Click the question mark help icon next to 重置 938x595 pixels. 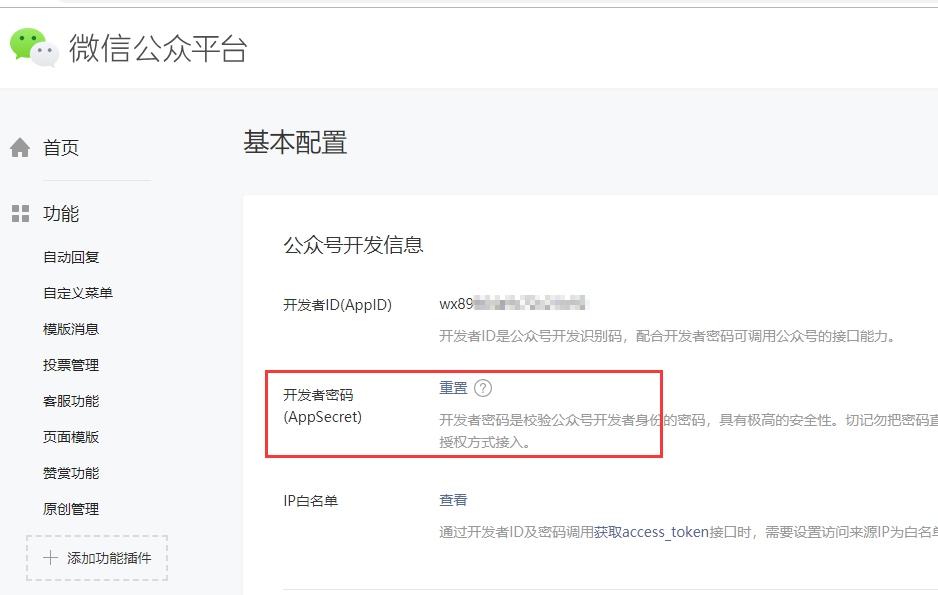[483, 389]
